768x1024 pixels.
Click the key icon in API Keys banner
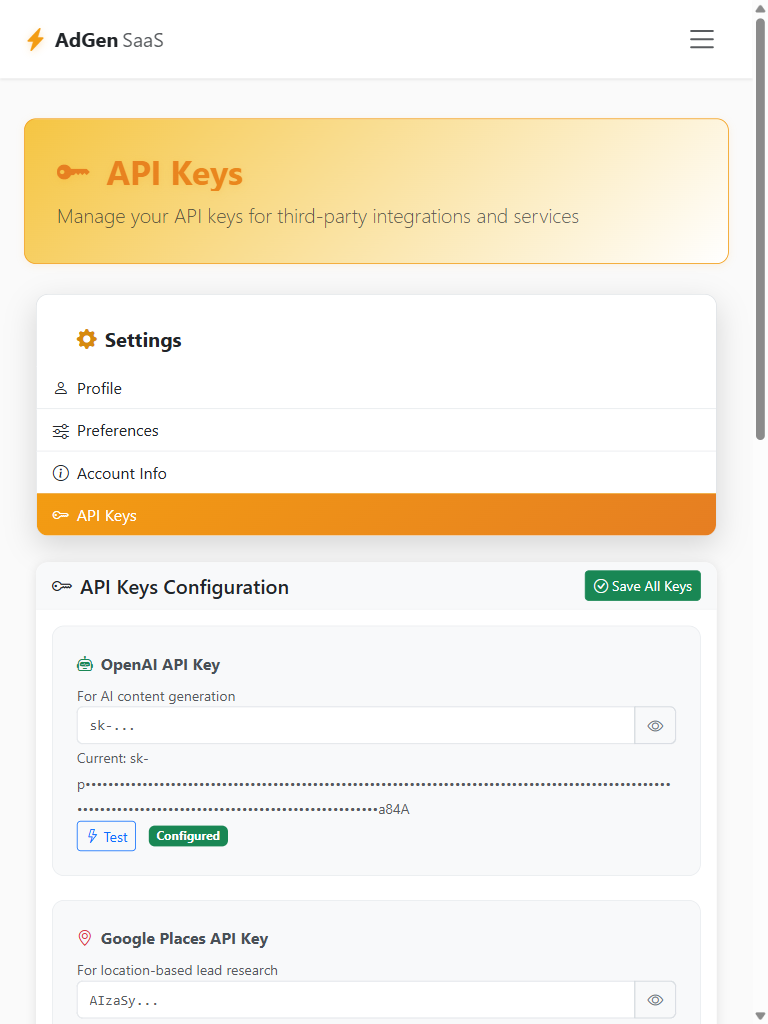pos(73,172)
